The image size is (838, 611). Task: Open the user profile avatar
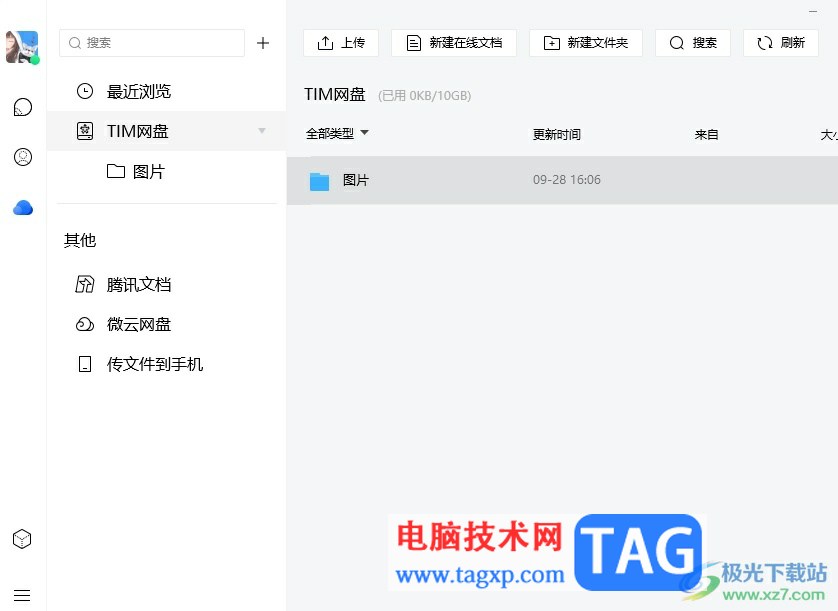click(22, 47)
